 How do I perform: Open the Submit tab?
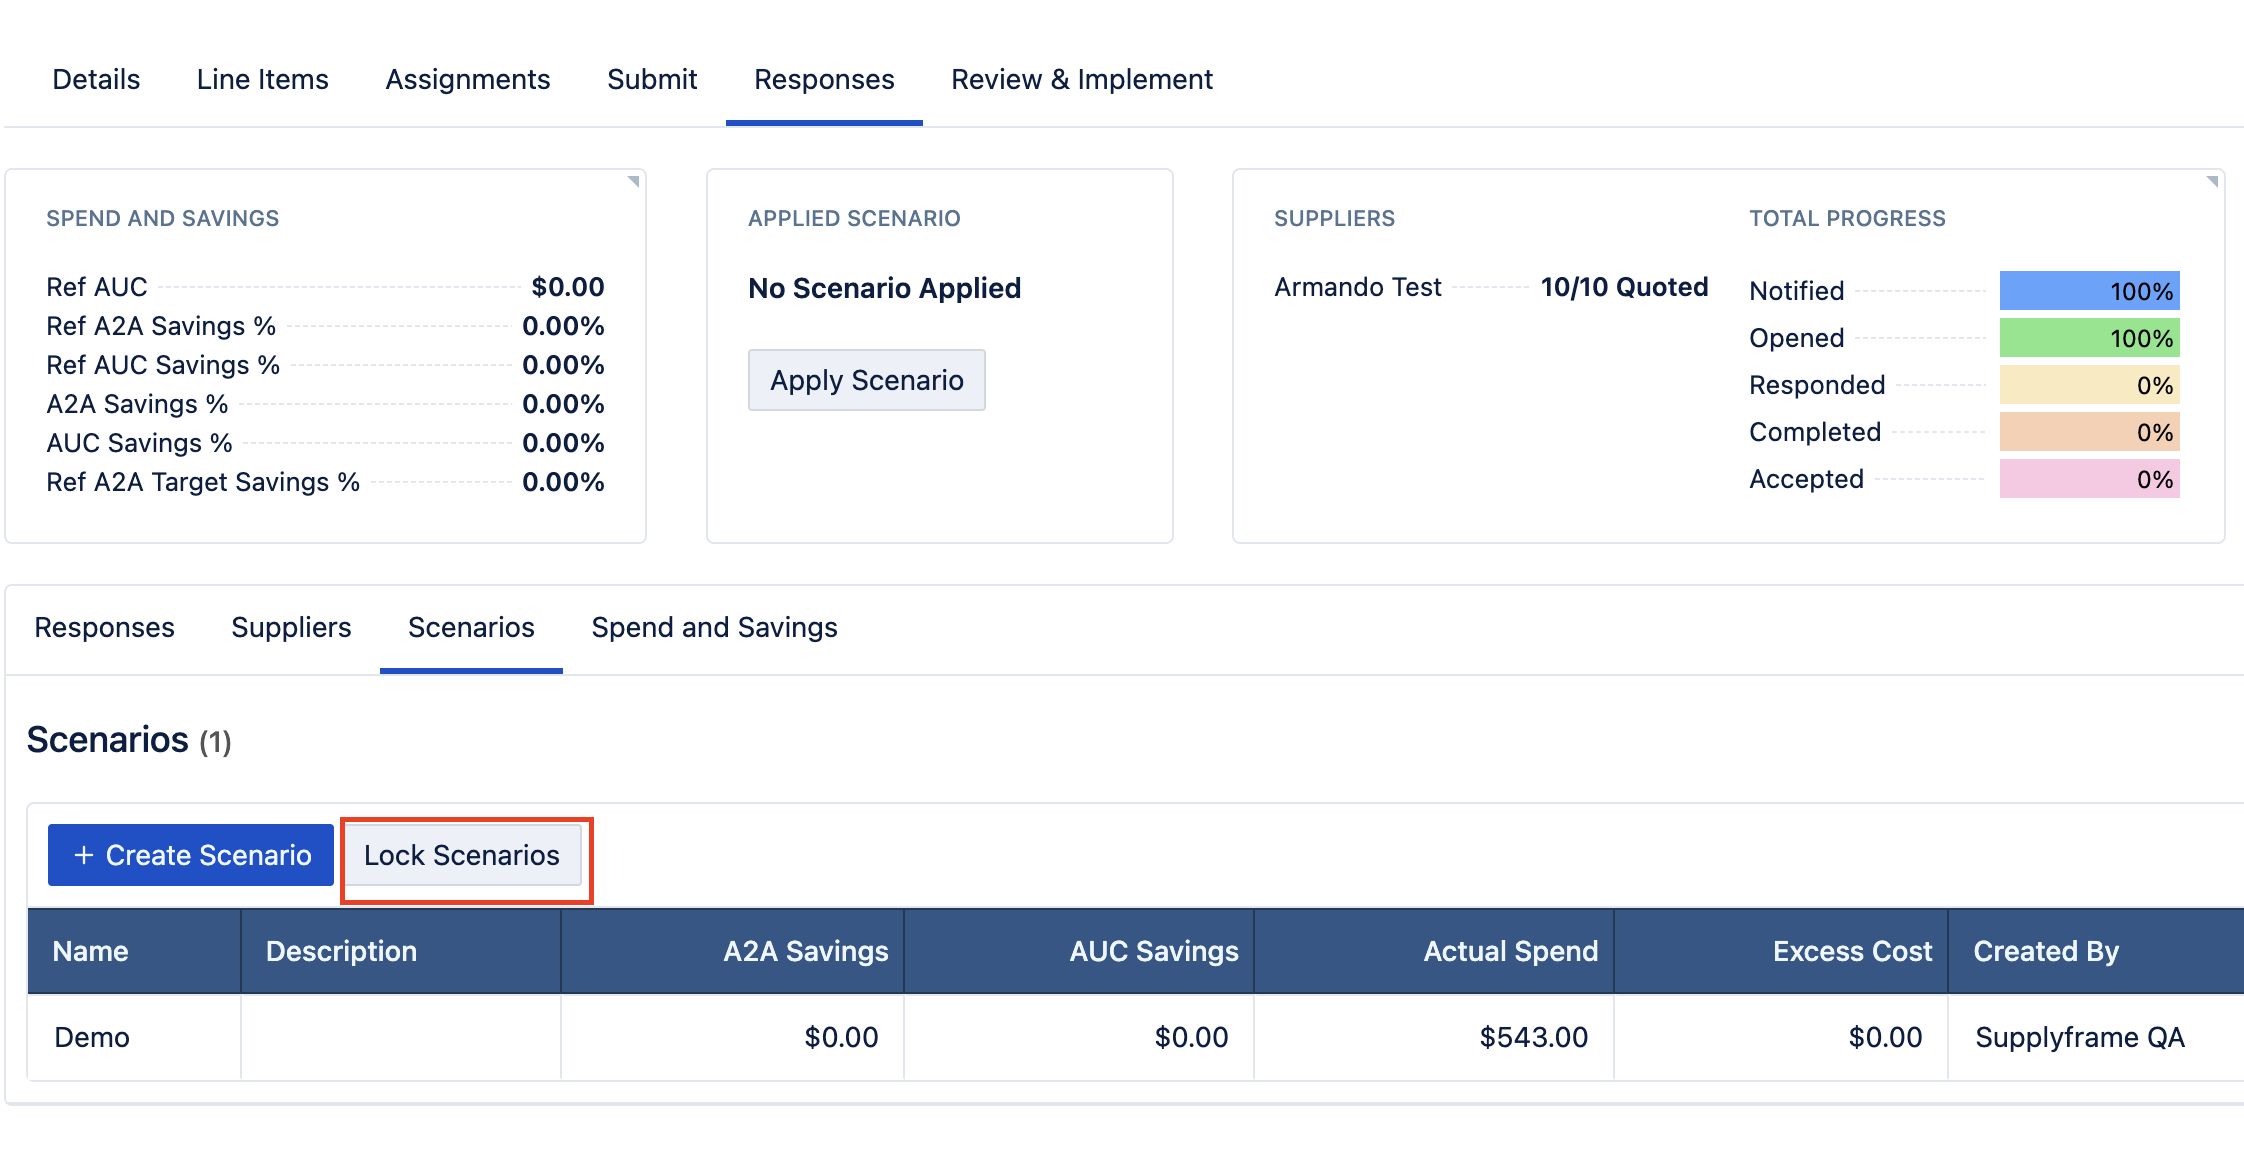point(651,79)
